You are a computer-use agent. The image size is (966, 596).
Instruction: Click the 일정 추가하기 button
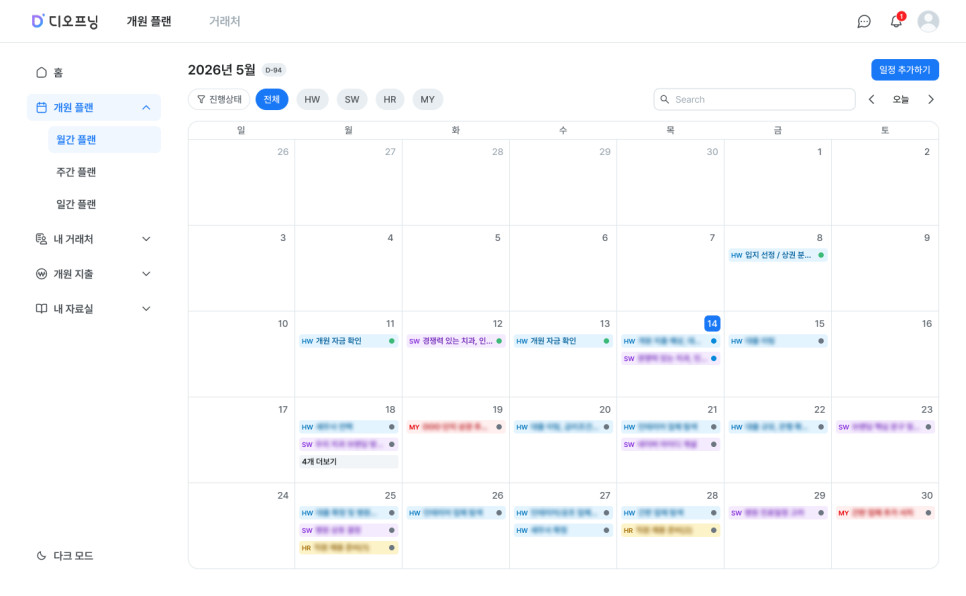[905, 70]
